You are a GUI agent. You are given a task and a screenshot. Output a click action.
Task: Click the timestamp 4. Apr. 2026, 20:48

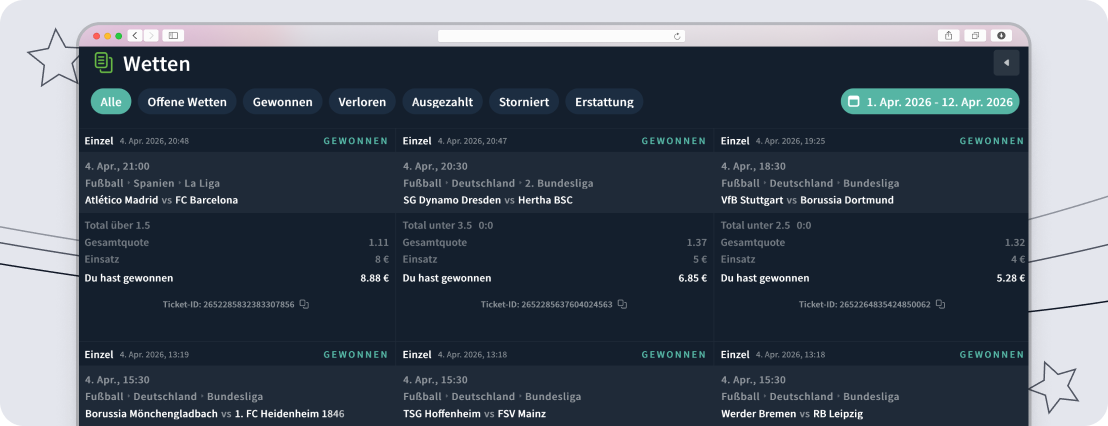154,141
